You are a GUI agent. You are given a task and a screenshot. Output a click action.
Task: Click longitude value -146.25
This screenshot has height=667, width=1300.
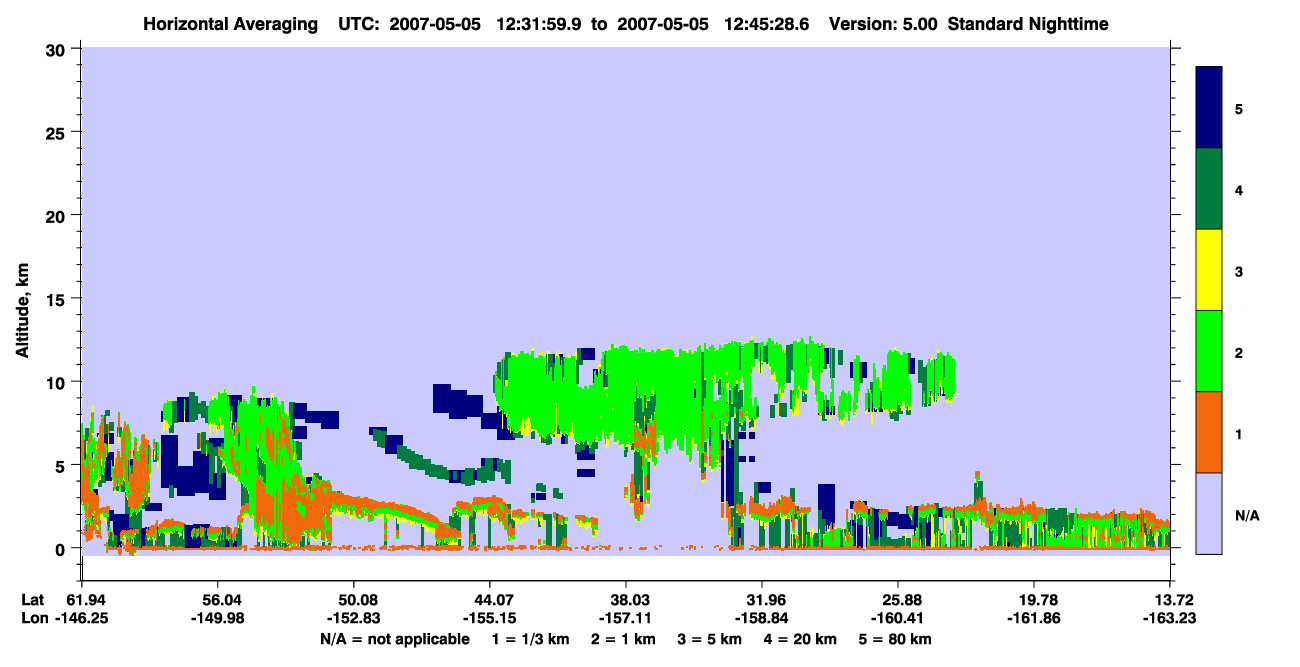click(82, 618)
